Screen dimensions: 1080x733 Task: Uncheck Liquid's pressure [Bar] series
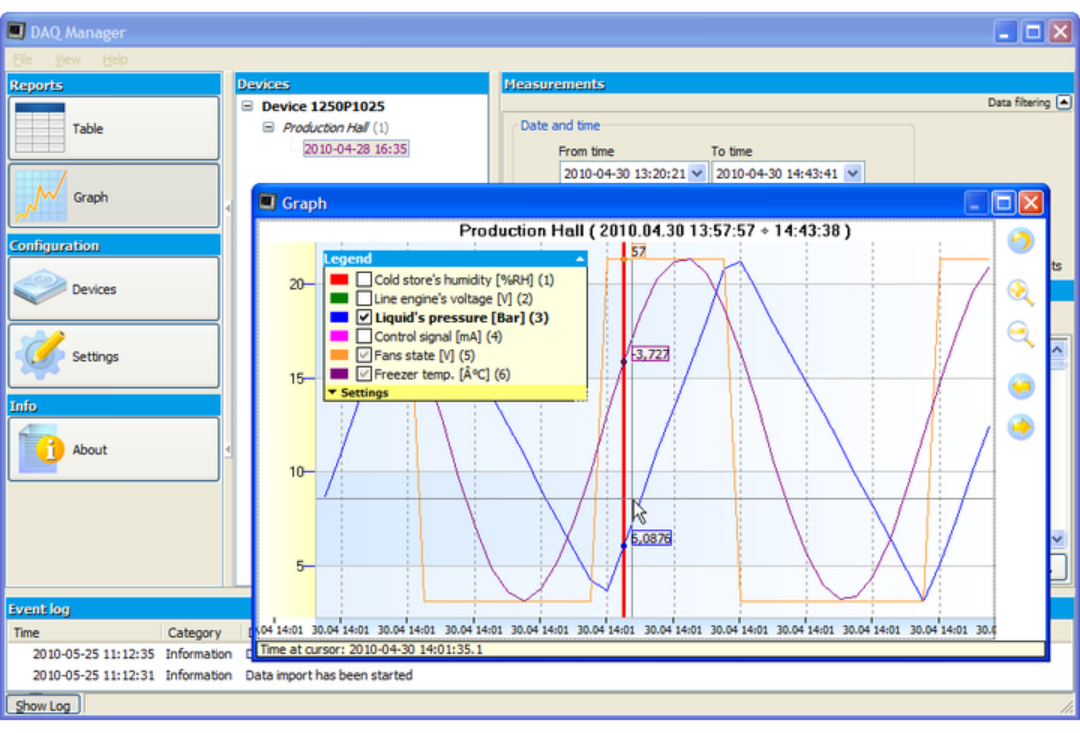click(x=364, y=318)
